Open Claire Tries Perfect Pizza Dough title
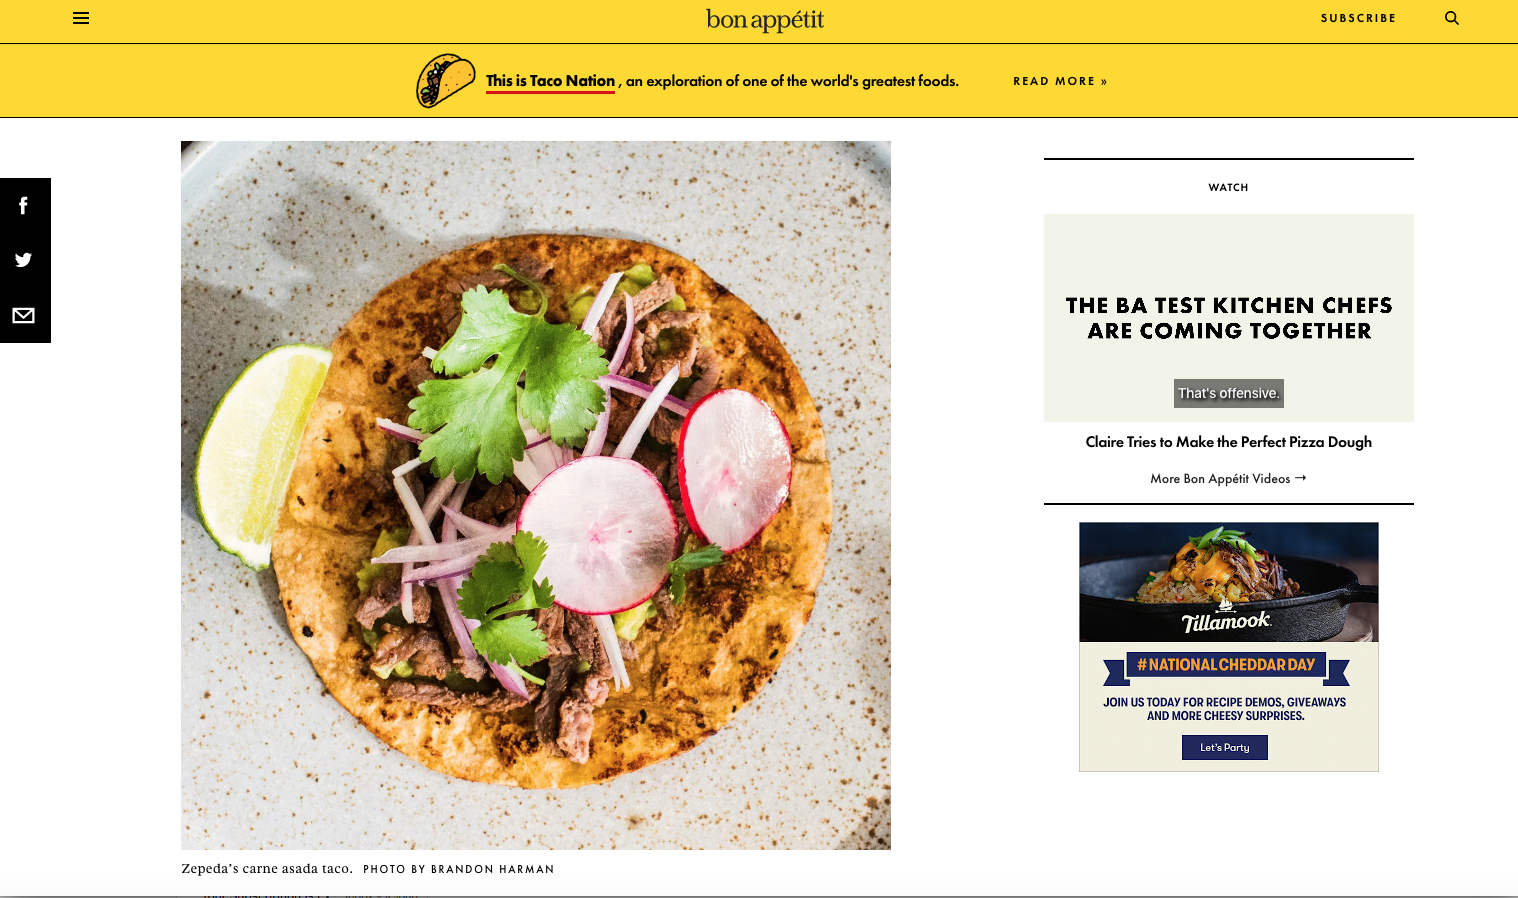1518x898 pixels. (1229, 442)
